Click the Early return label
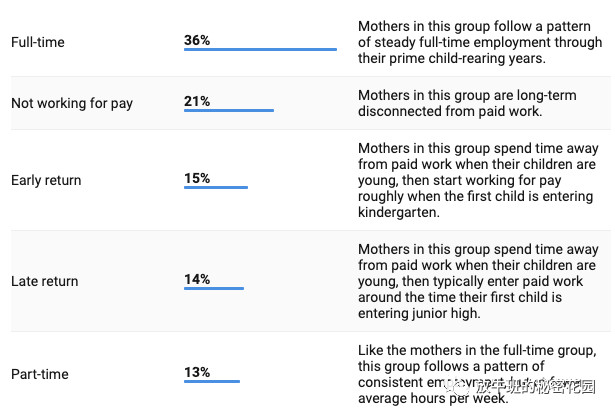Viewport: 615px width, 414px height. [46, 180]
